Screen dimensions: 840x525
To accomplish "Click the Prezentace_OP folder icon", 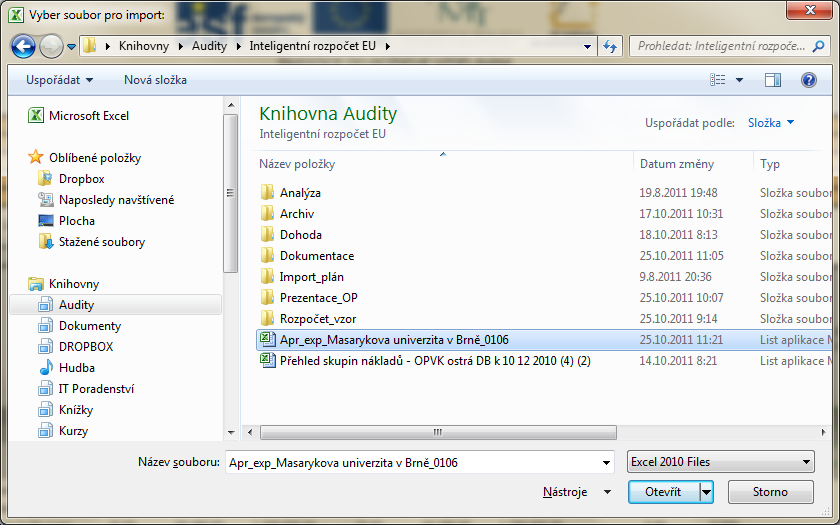I will coord(267,298).
